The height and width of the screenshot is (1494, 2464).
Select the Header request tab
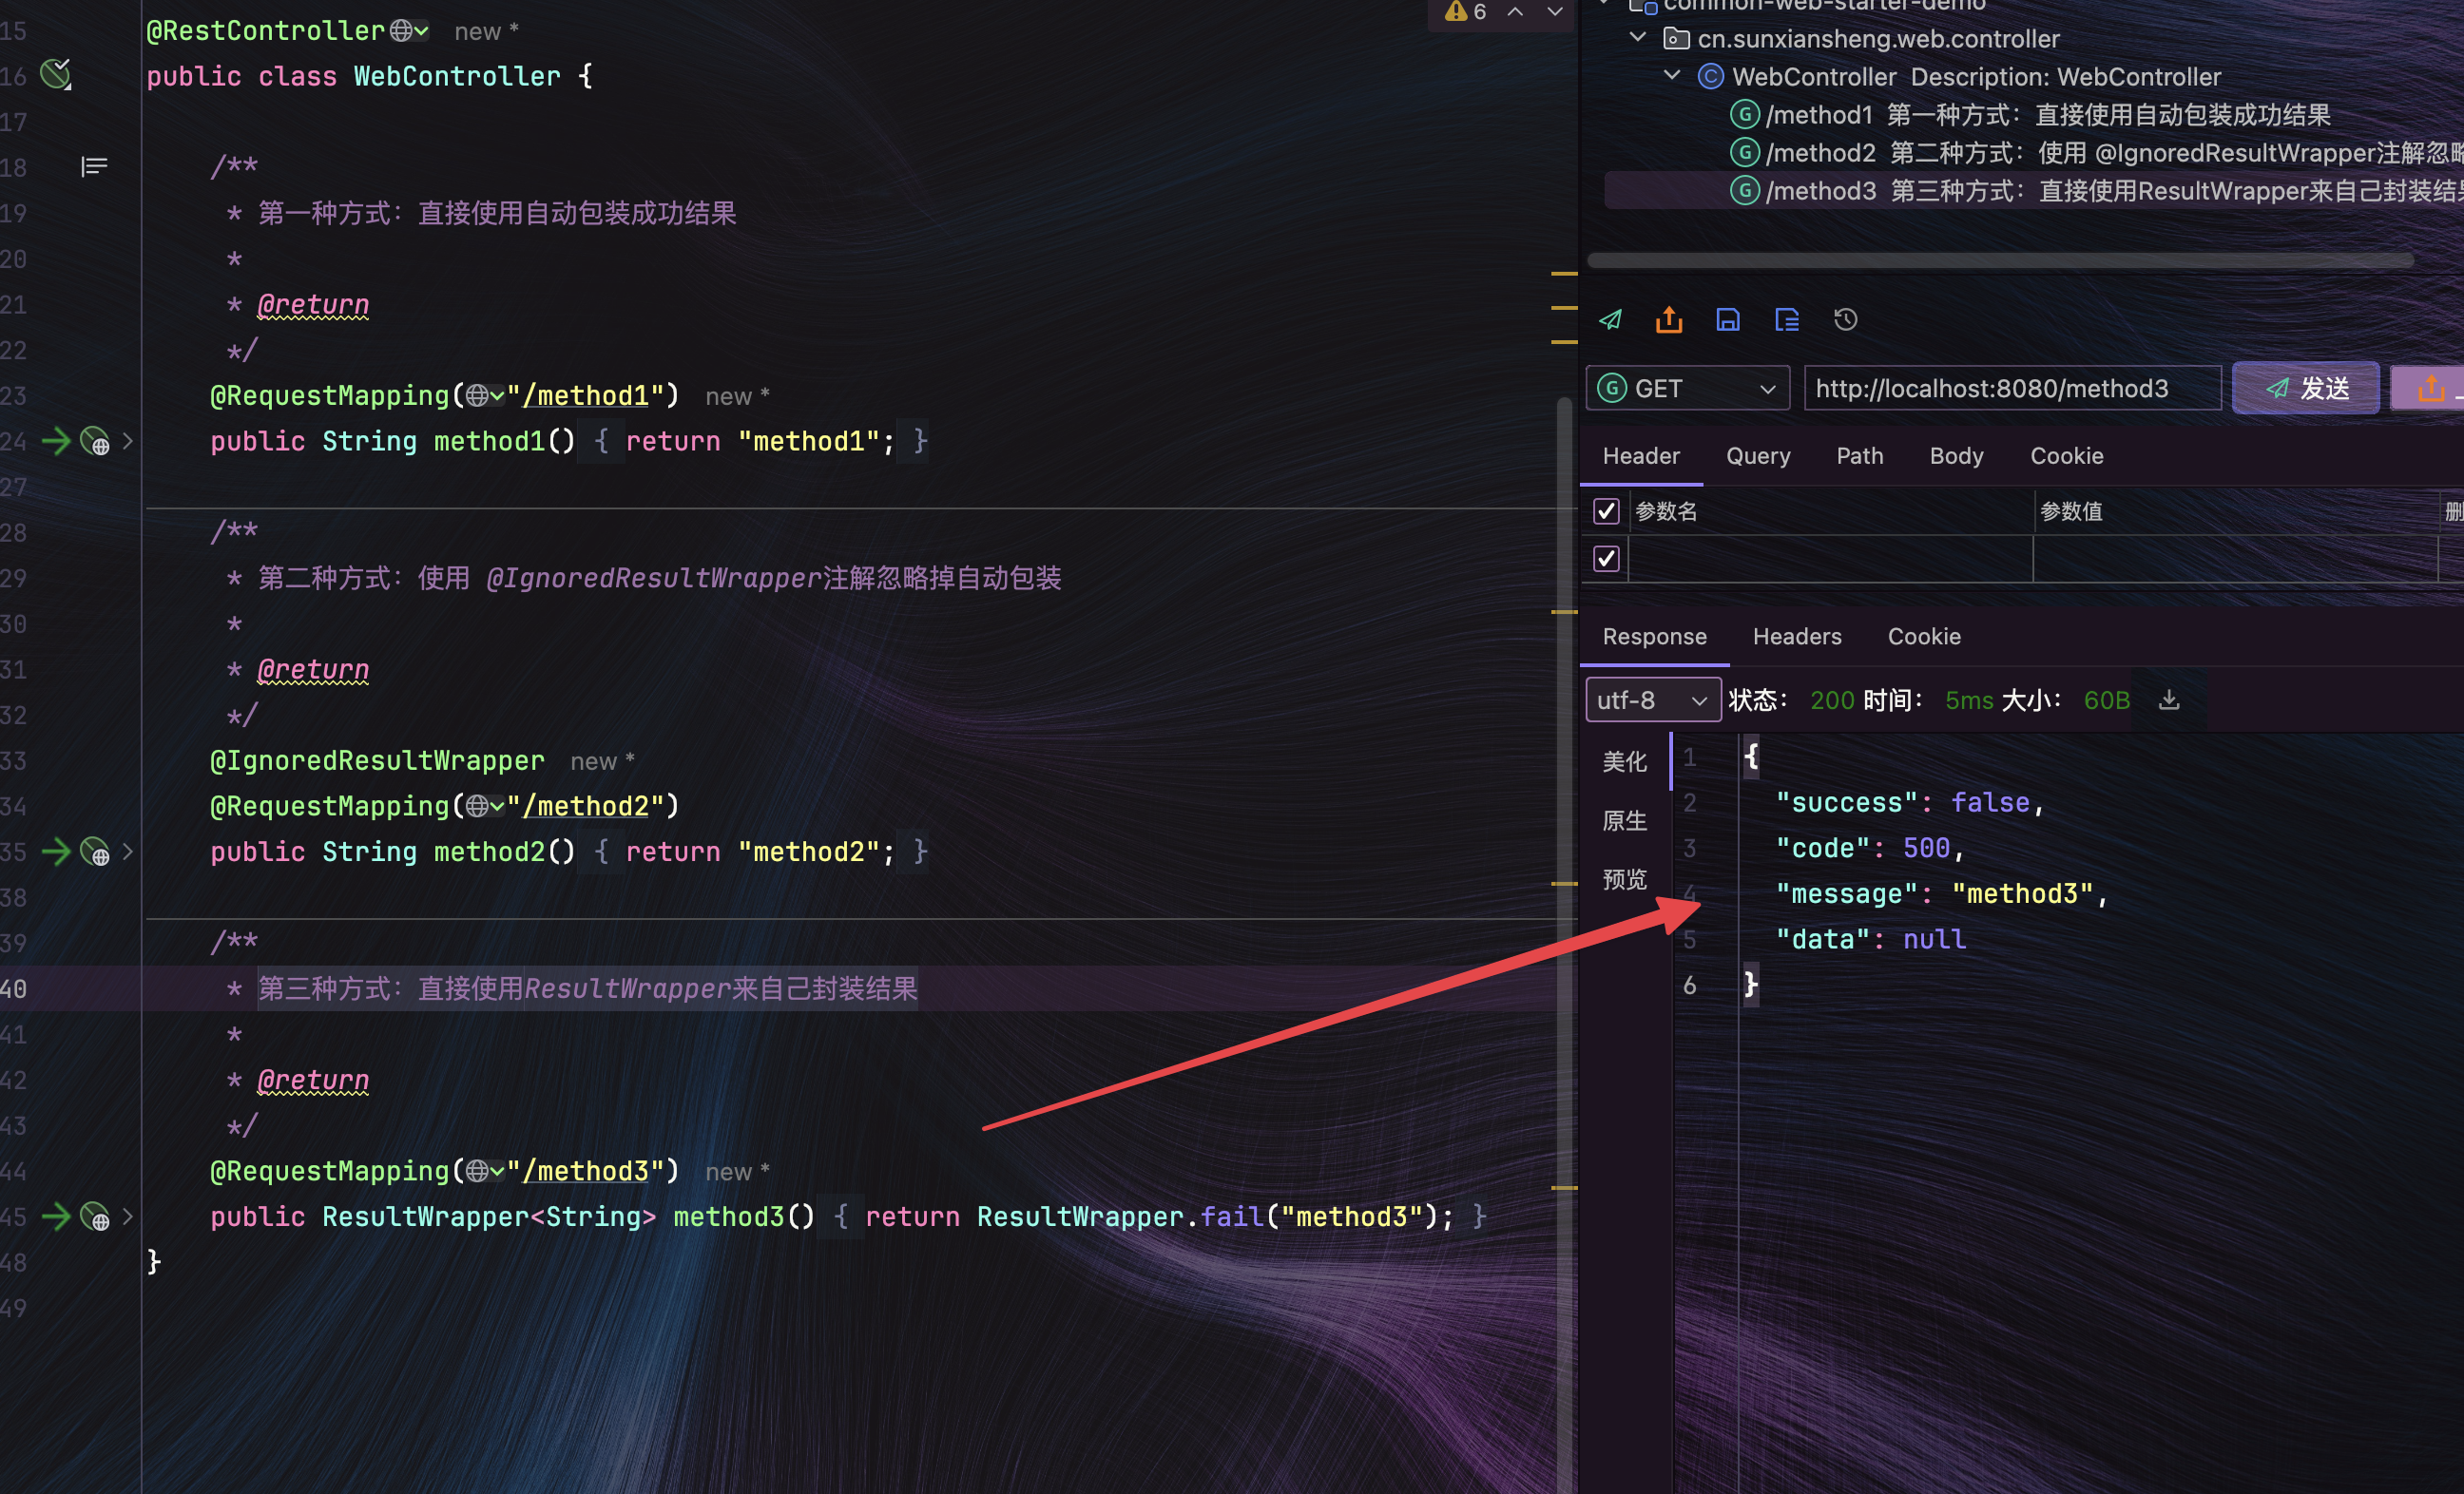point(1641,456)
